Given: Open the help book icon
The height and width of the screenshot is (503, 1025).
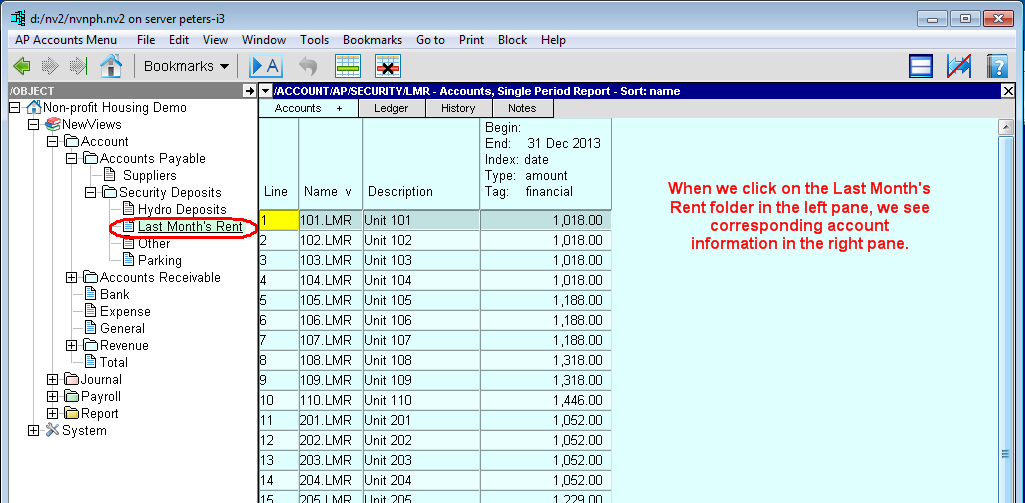Looking at the screenshot, I should [996, 67].
